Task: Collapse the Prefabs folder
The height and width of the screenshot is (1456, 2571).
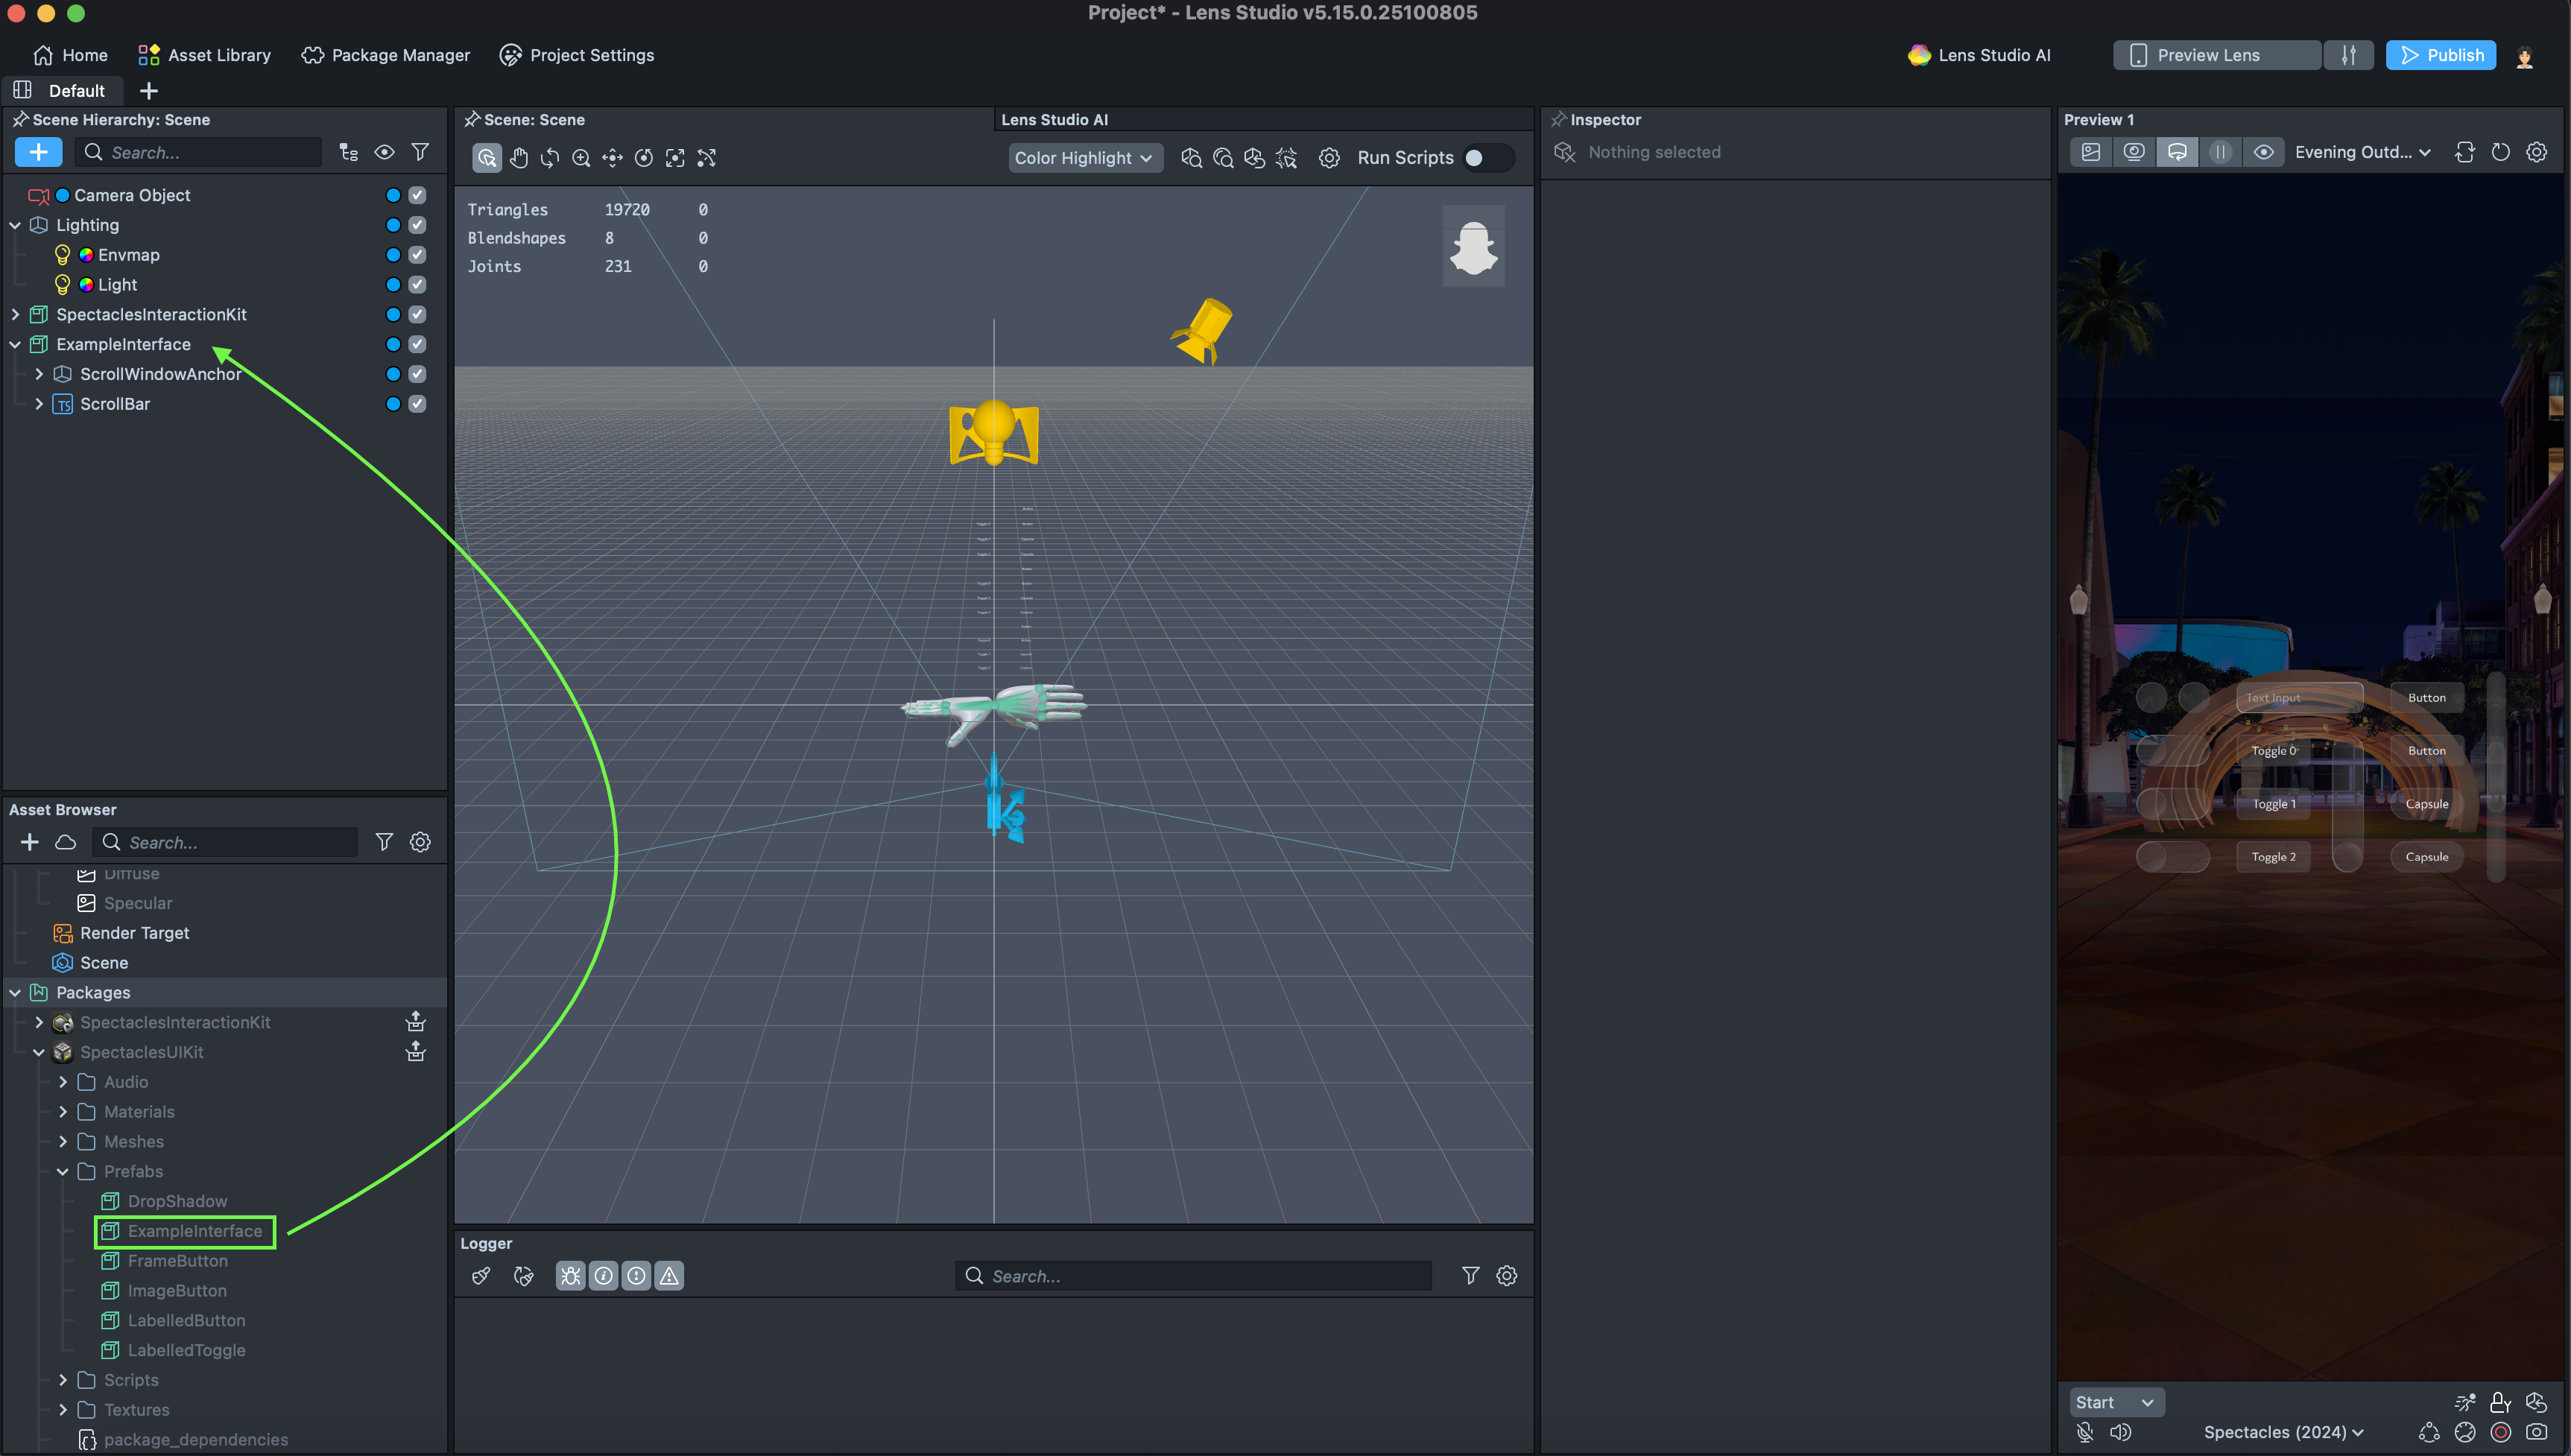Action: [63, 1171]
